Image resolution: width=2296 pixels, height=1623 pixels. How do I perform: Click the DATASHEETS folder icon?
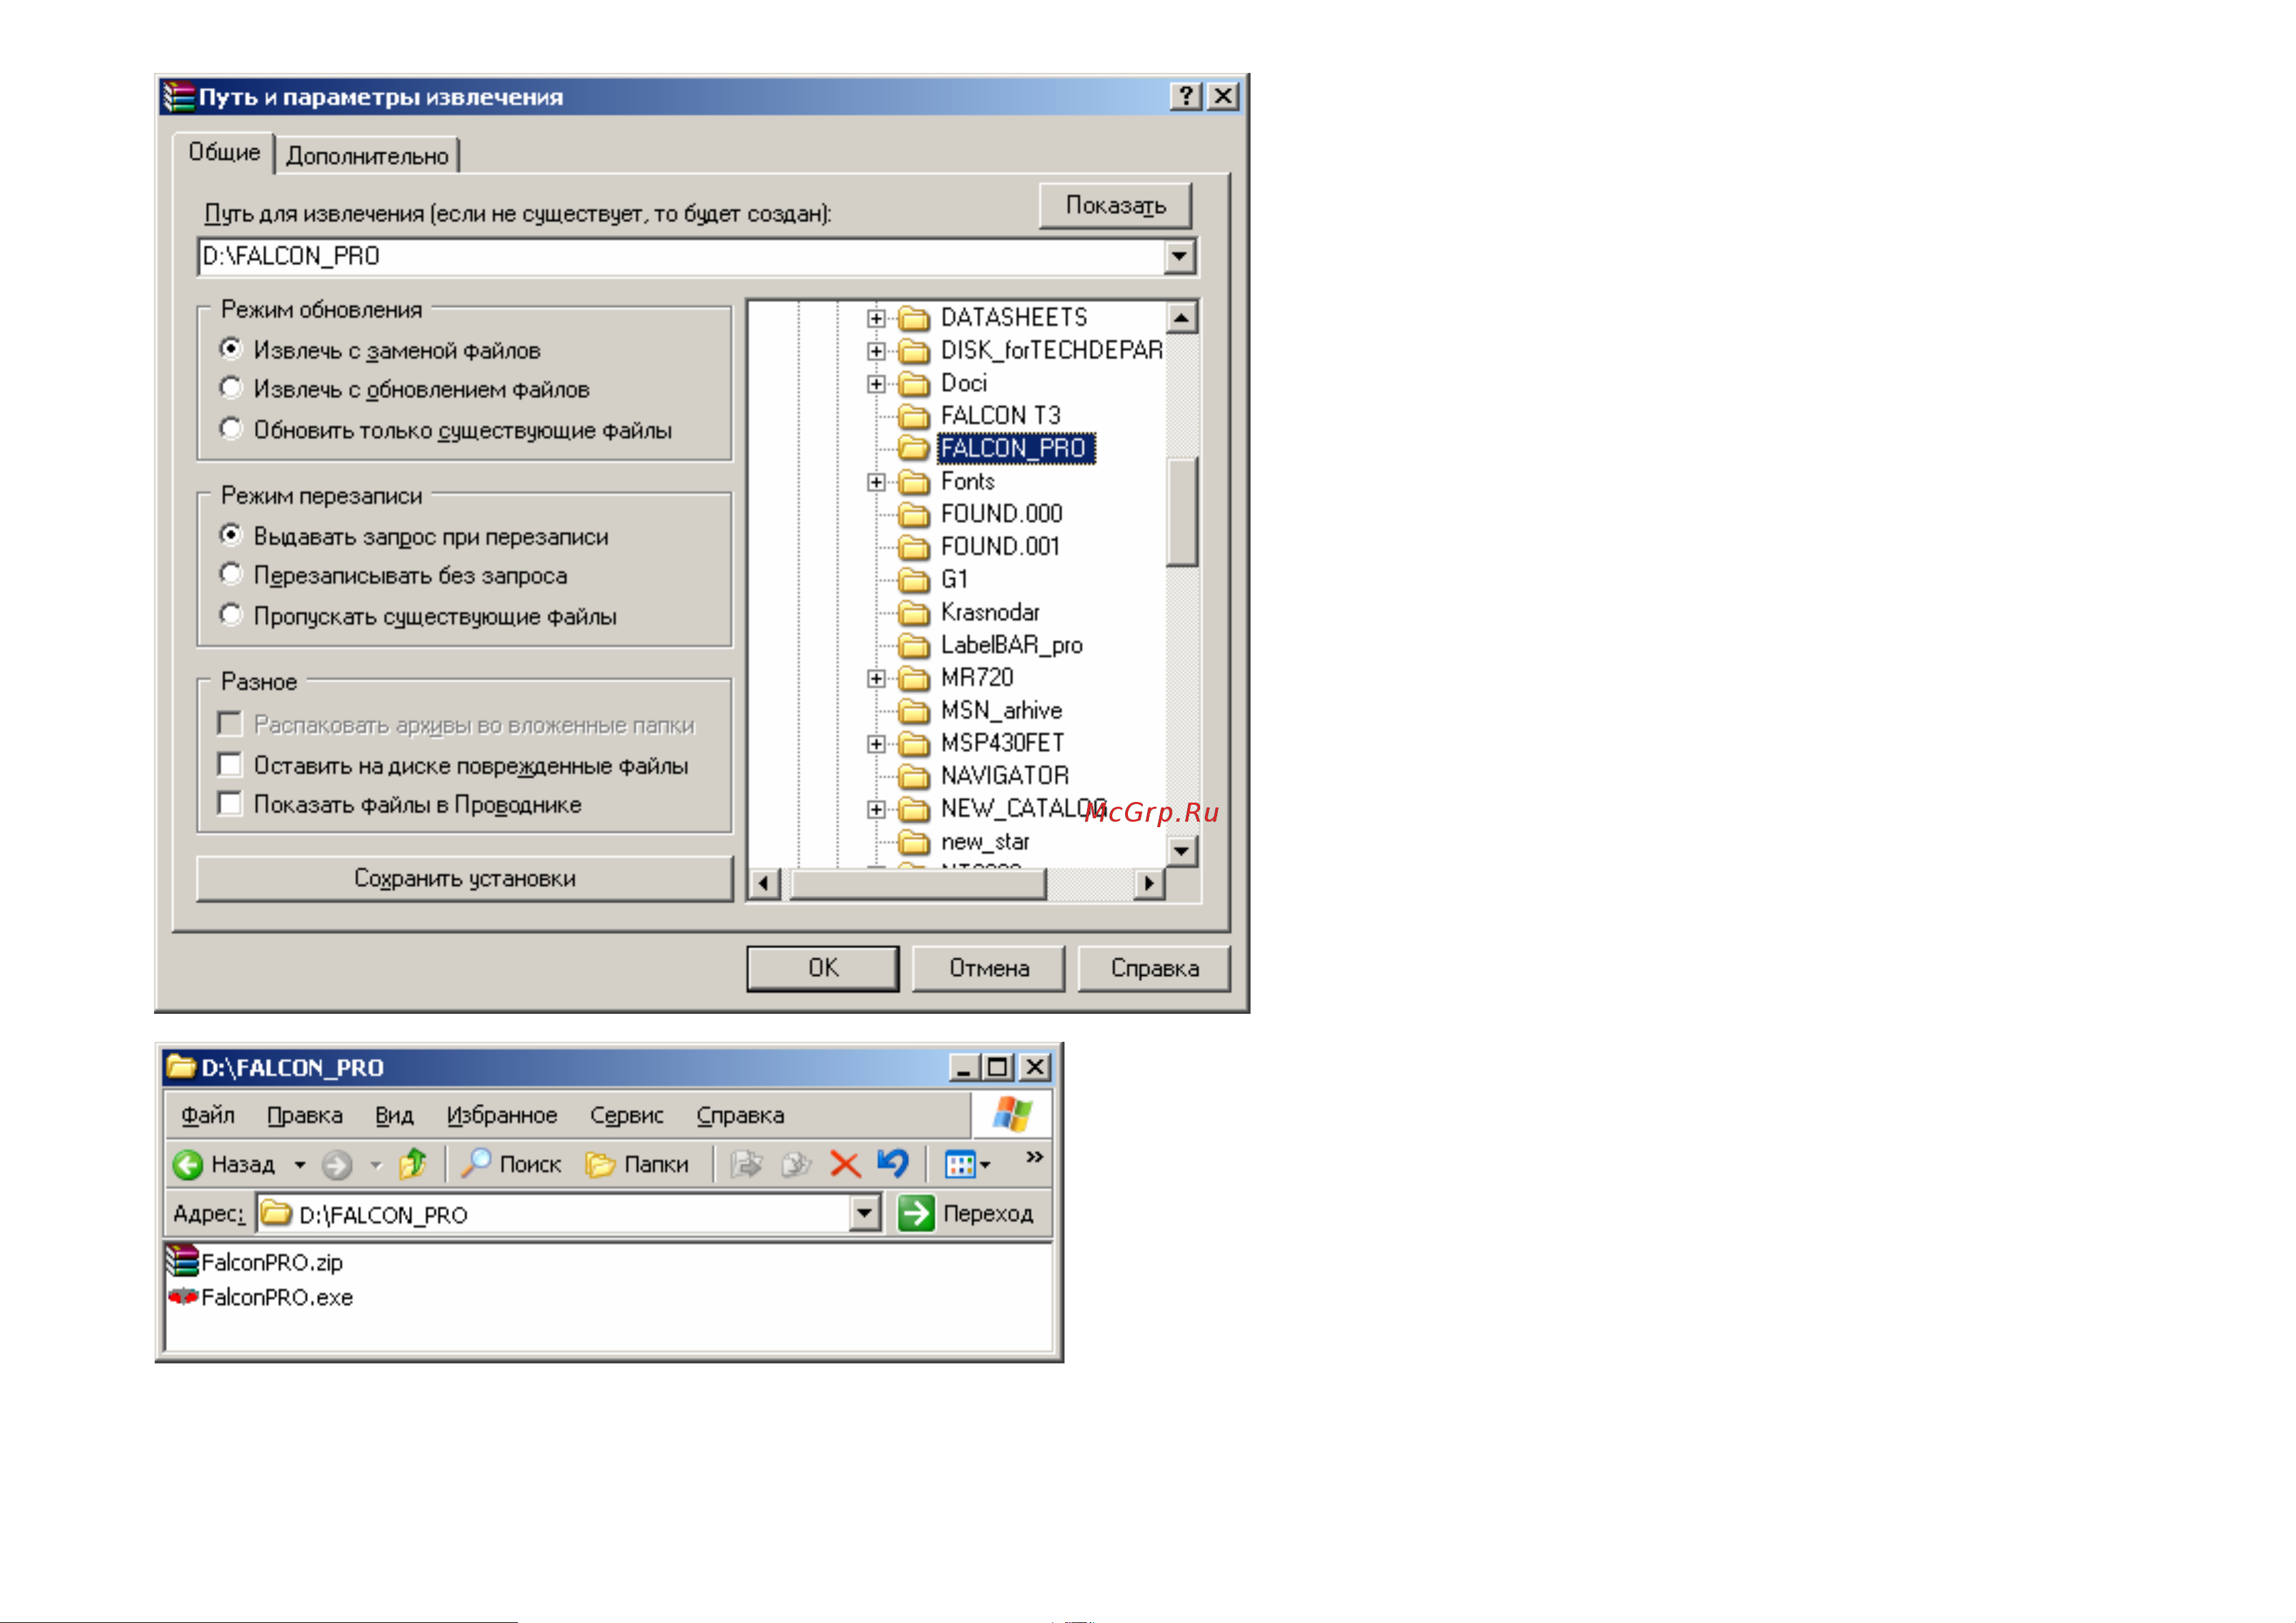(x=914, y=318)
